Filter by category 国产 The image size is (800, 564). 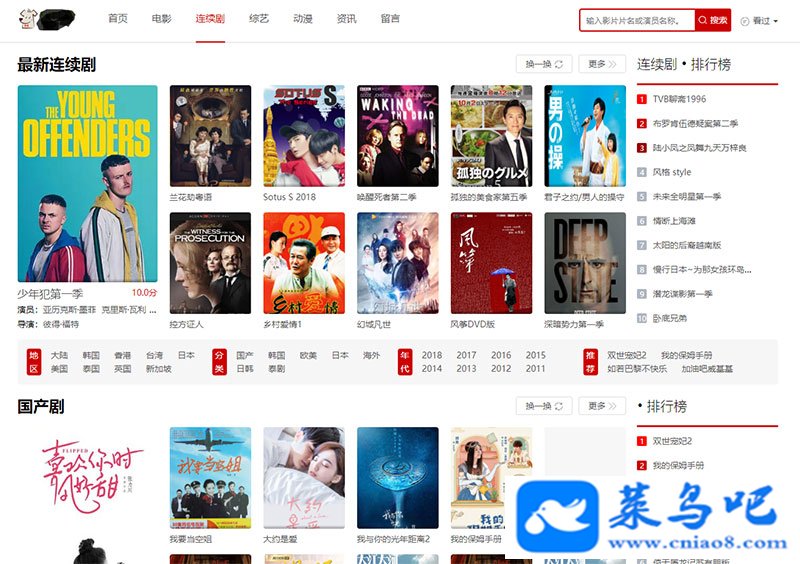click(245, 355)
